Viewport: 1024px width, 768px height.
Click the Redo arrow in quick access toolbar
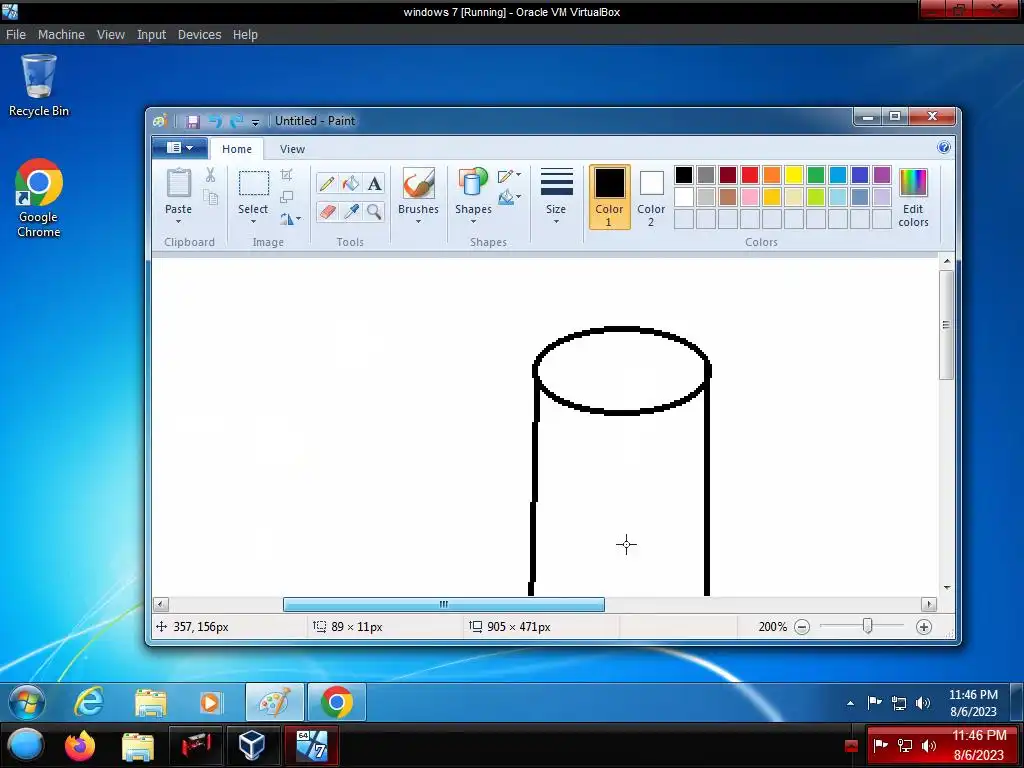236,121
